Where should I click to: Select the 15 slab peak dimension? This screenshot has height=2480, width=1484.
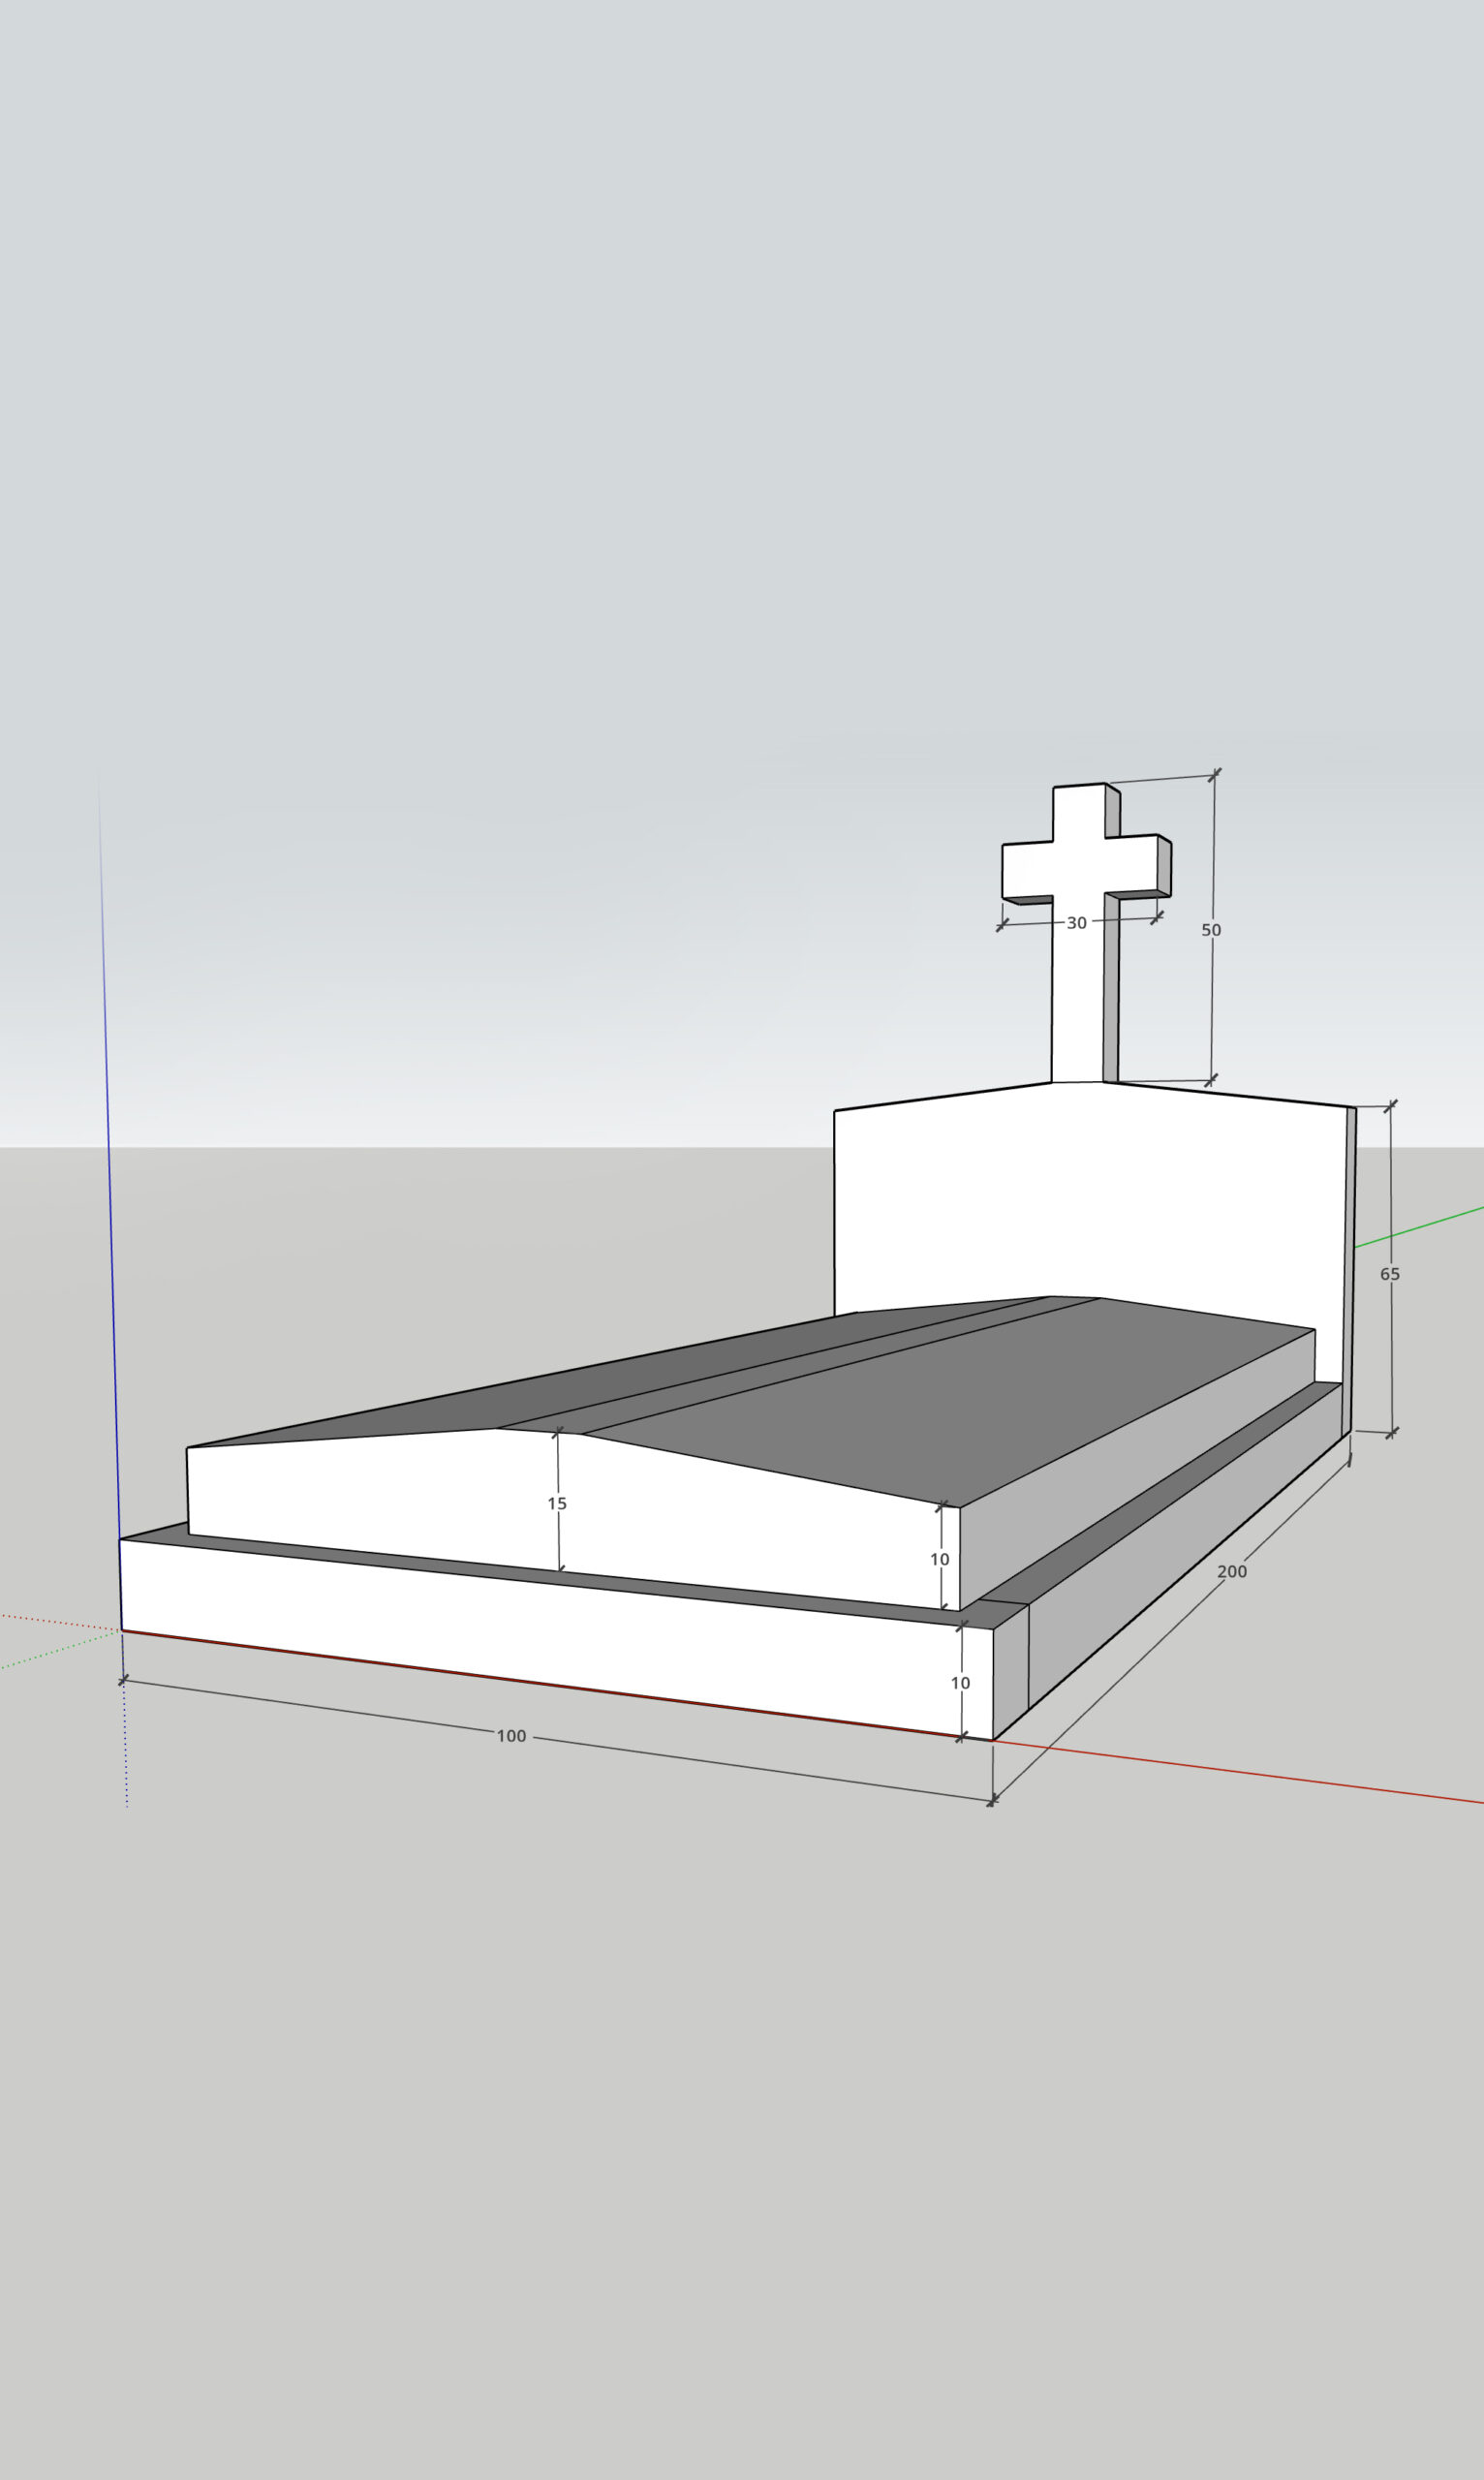(x=557, y=1504)
